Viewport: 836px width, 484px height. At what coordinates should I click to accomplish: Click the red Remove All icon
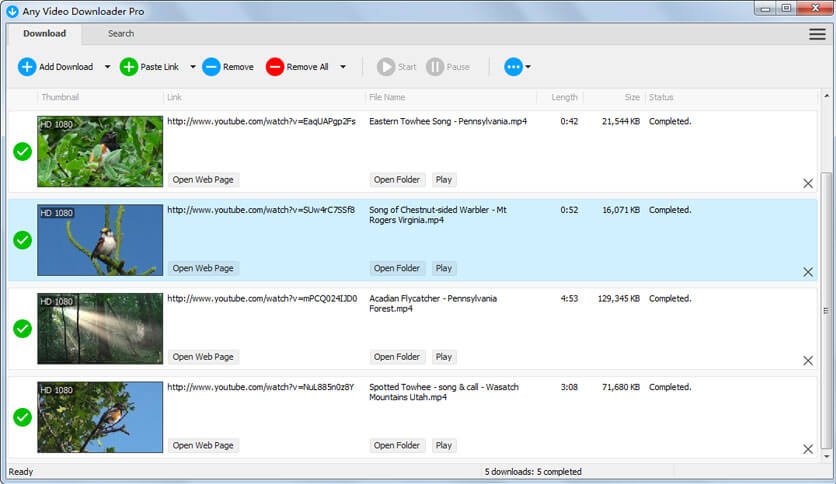click(x=275, y=67)
